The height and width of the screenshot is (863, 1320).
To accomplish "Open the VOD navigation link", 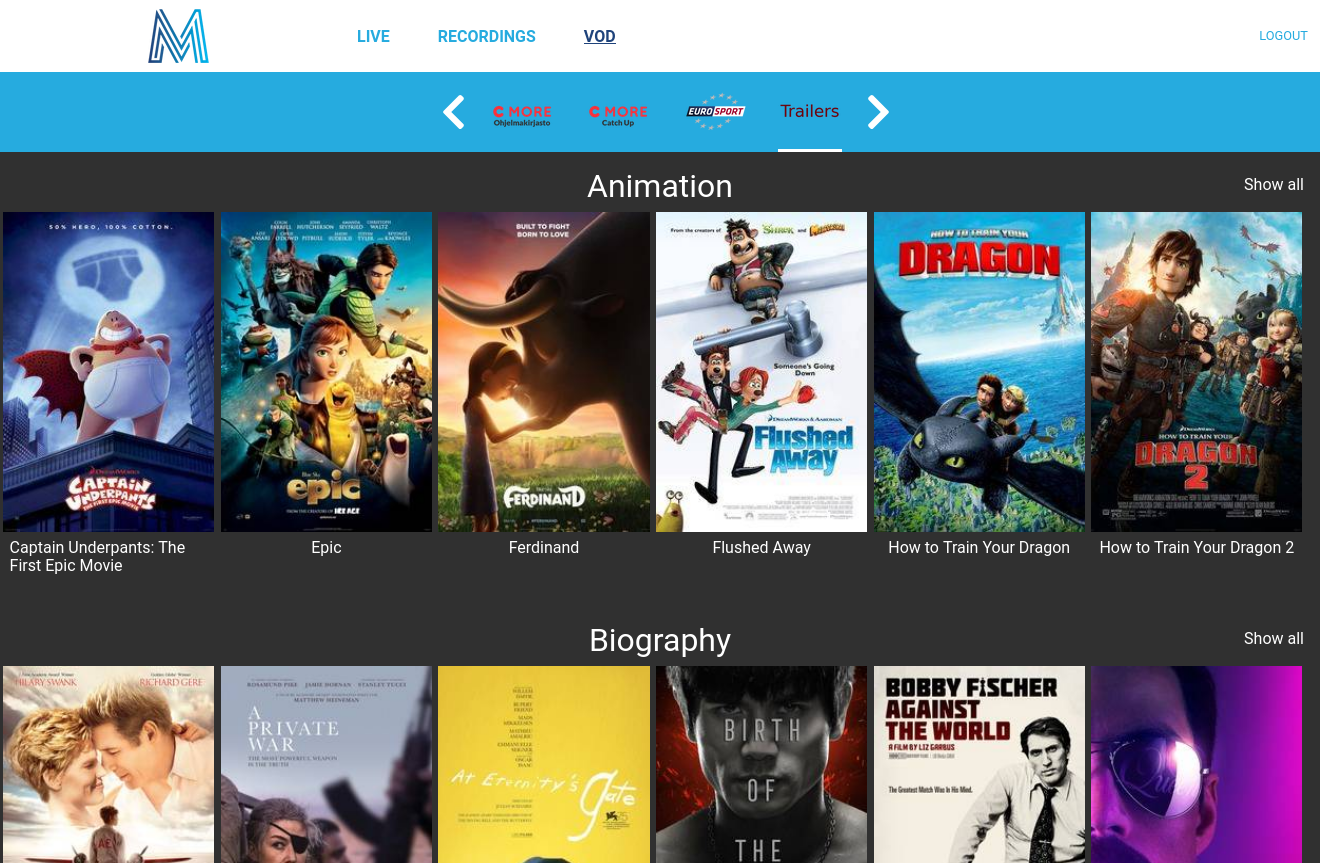I will tap(599, 36).
